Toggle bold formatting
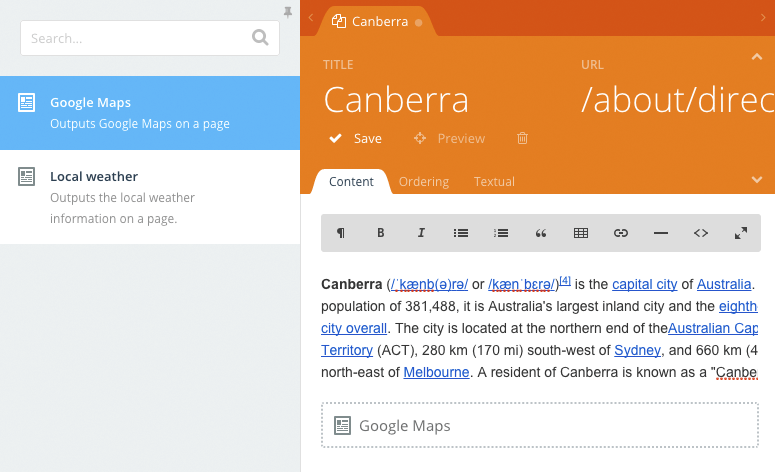 tap(381, 233)
